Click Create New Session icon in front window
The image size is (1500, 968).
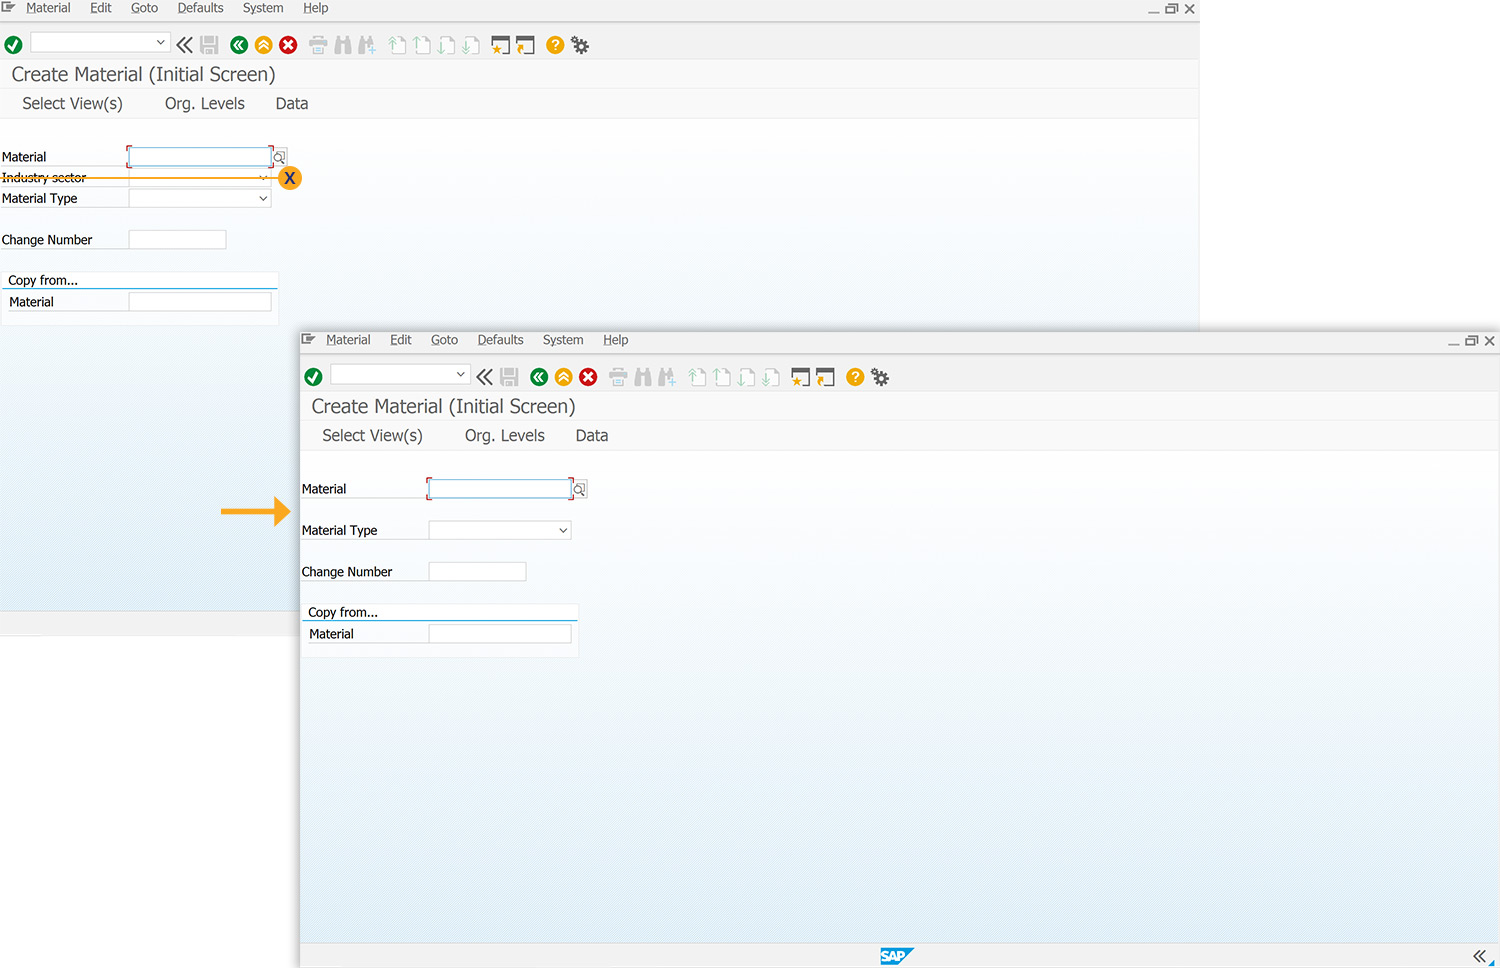(800, 377)
